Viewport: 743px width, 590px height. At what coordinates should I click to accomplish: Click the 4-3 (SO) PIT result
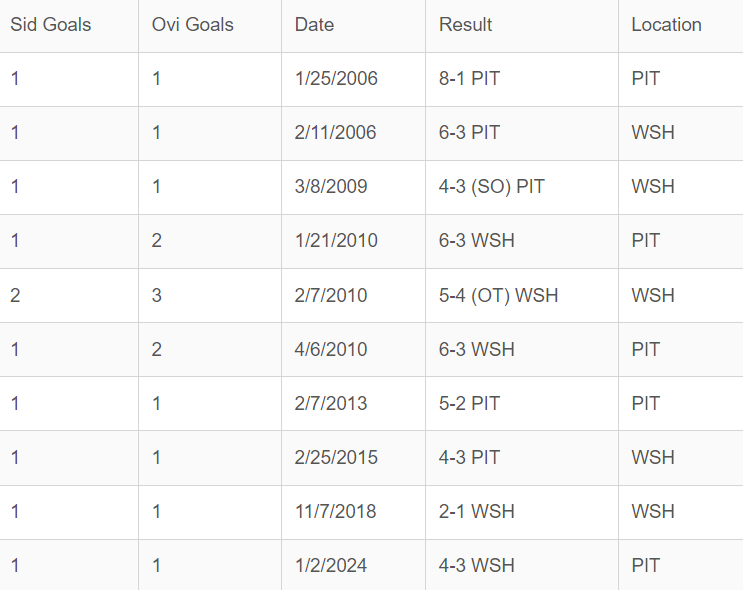point(491,187)
